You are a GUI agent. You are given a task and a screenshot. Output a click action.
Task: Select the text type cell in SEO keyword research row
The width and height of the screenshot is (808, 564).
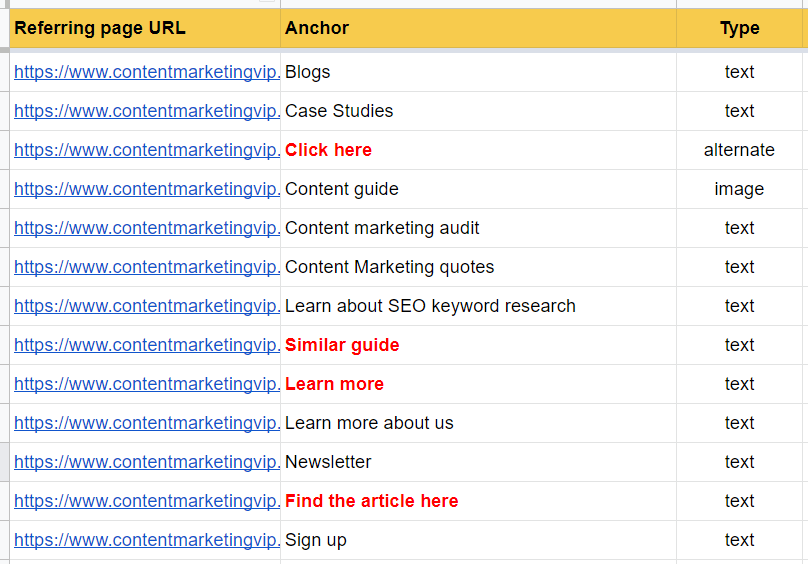pyautogui.click(x=739, y=306)
